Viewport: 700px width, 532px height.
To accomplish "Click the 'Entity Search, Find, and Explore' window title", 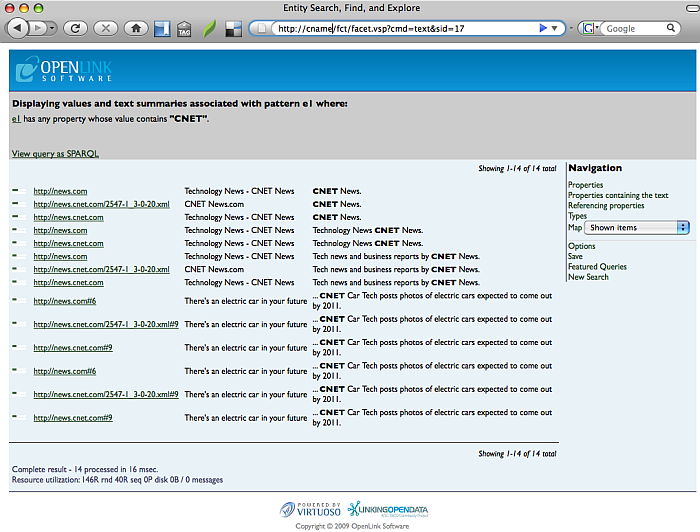I will coord(351,8).
